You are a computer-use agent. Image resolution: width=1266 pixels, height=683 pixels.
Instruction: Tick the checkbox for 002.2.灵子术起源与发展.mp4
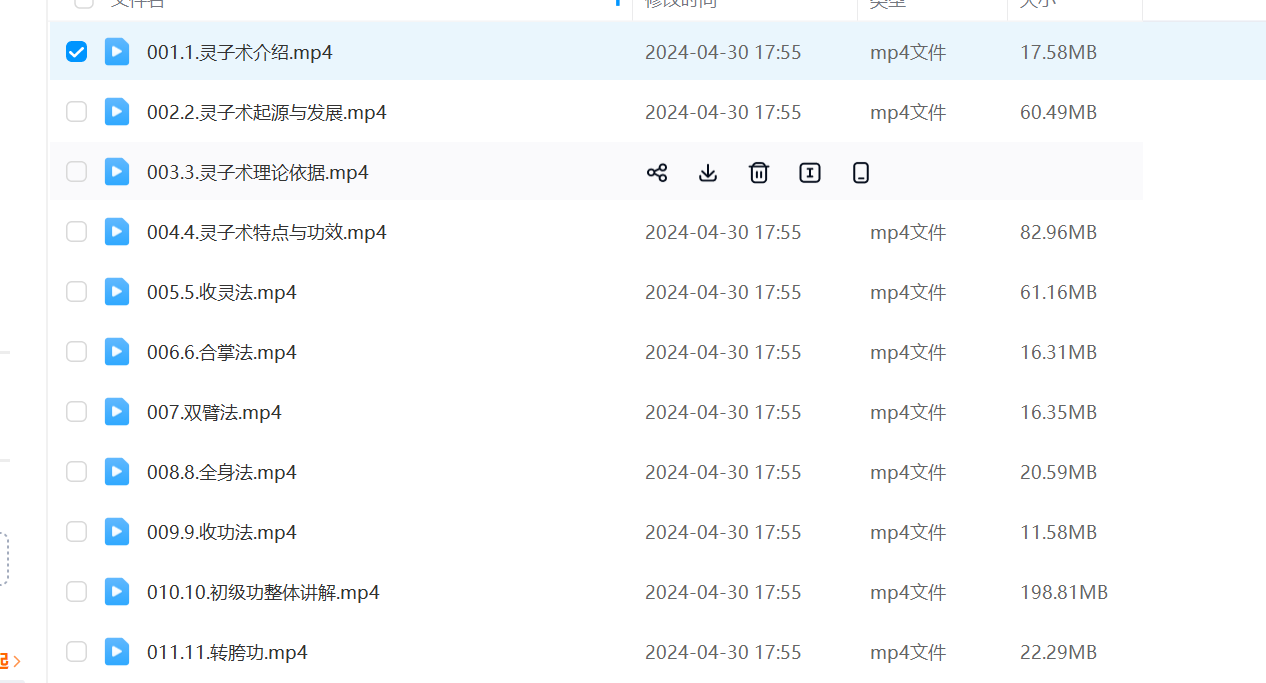coord(77,112)
